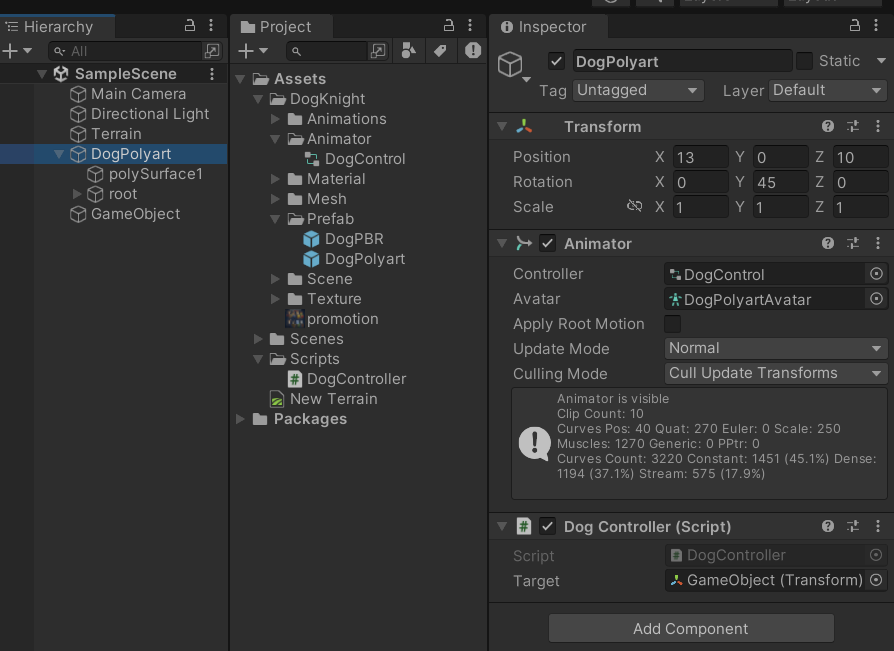
Task: Enable Apply Root Motion checkbox
Action: 672,324
